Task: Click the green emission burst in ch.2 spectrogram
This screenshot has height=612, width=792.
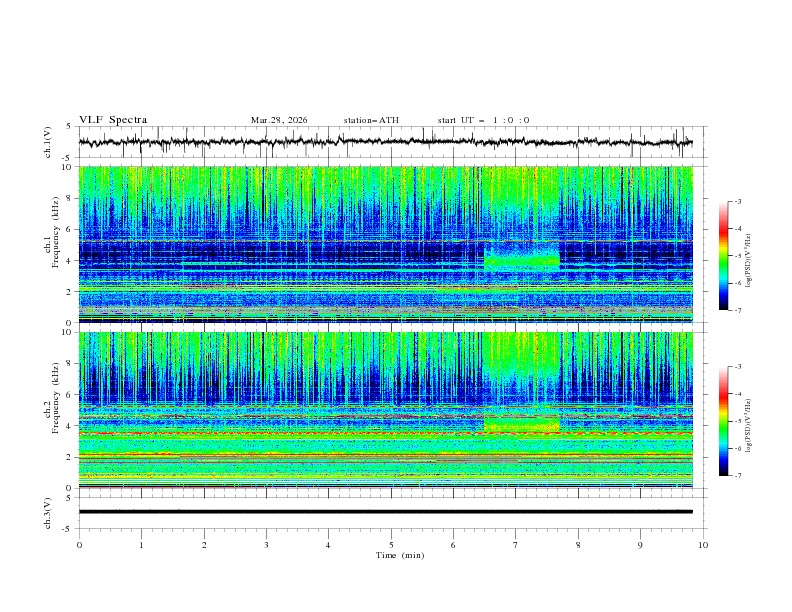Action: (x=522, y=423)
